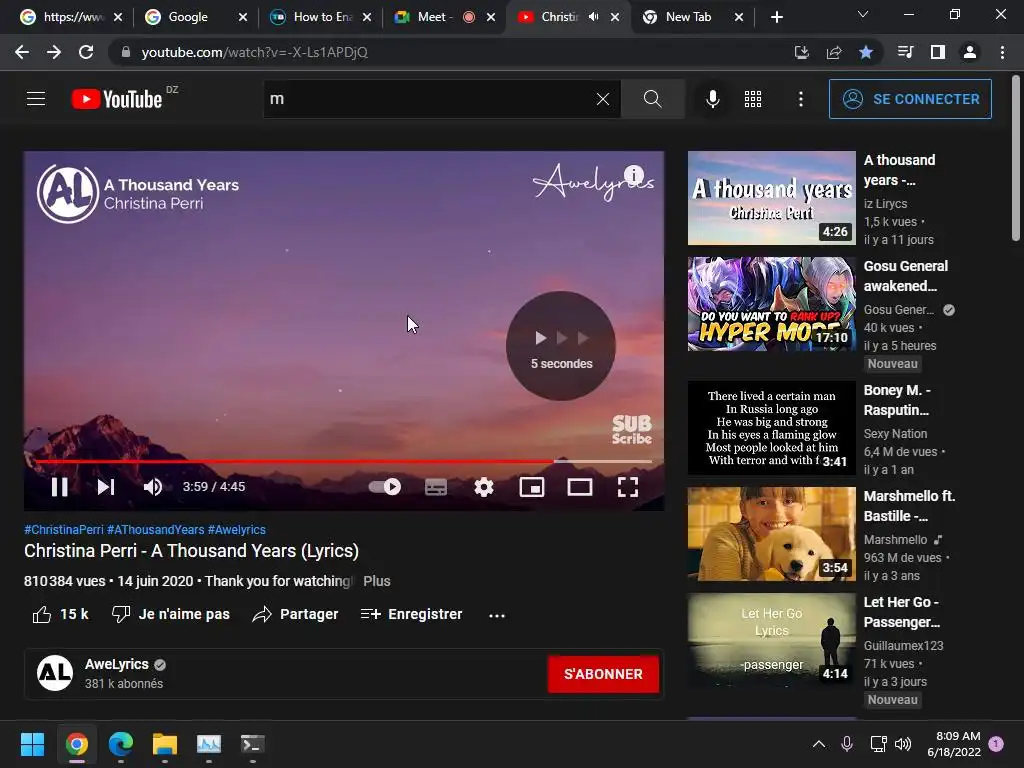Open the #Awelyrics hashtag
The image size is (1024, 768).
(x=236, y=530)
